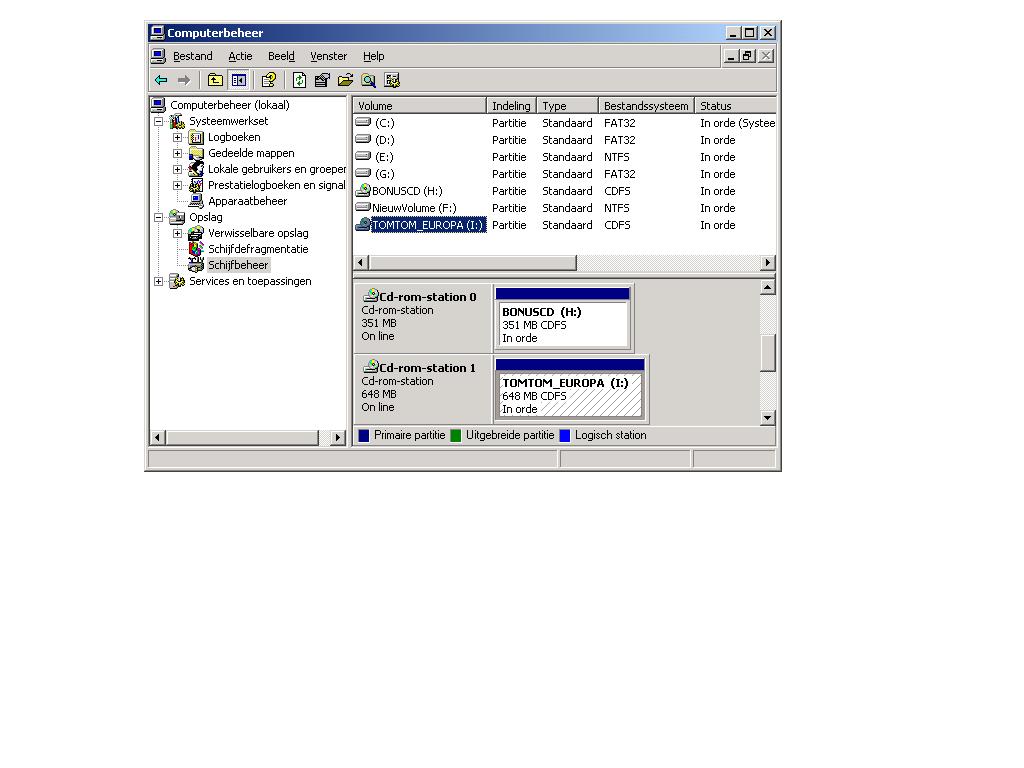1024x768 pixels.
Task: Click the drive icon for volume (G:)
Action: pos(363,173)
